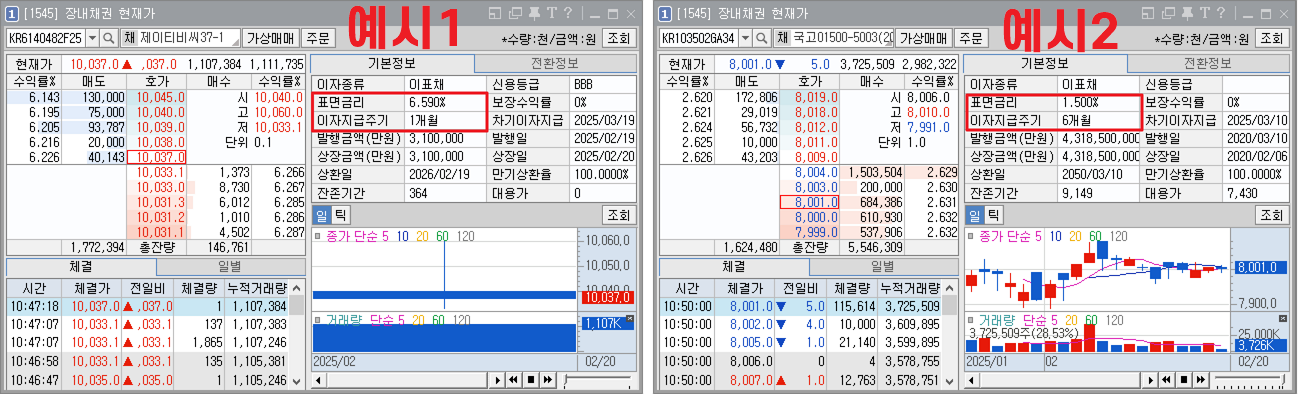The width and height of the screenshot is (1301, 394).
Task: Toggle 거래량 단순 indicator marker in left chart
Action: pos(318,320)
